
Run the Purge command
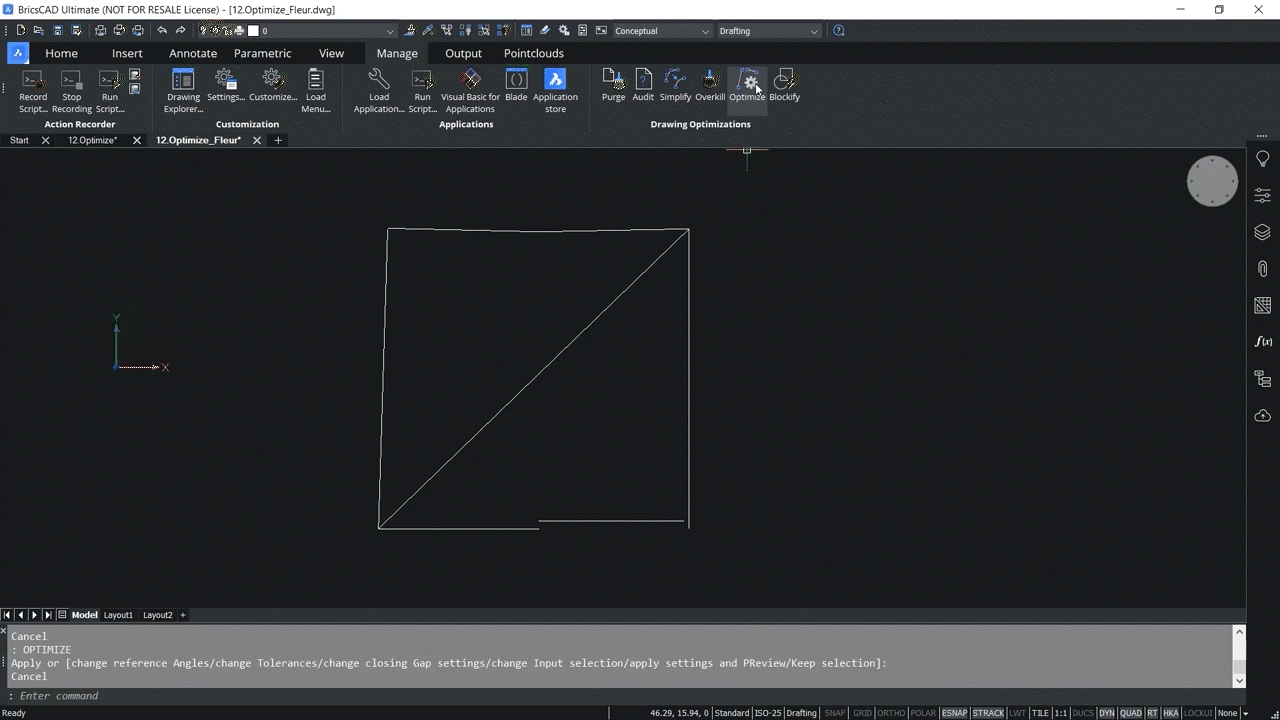pyautogui.click(x=614, y=85)
